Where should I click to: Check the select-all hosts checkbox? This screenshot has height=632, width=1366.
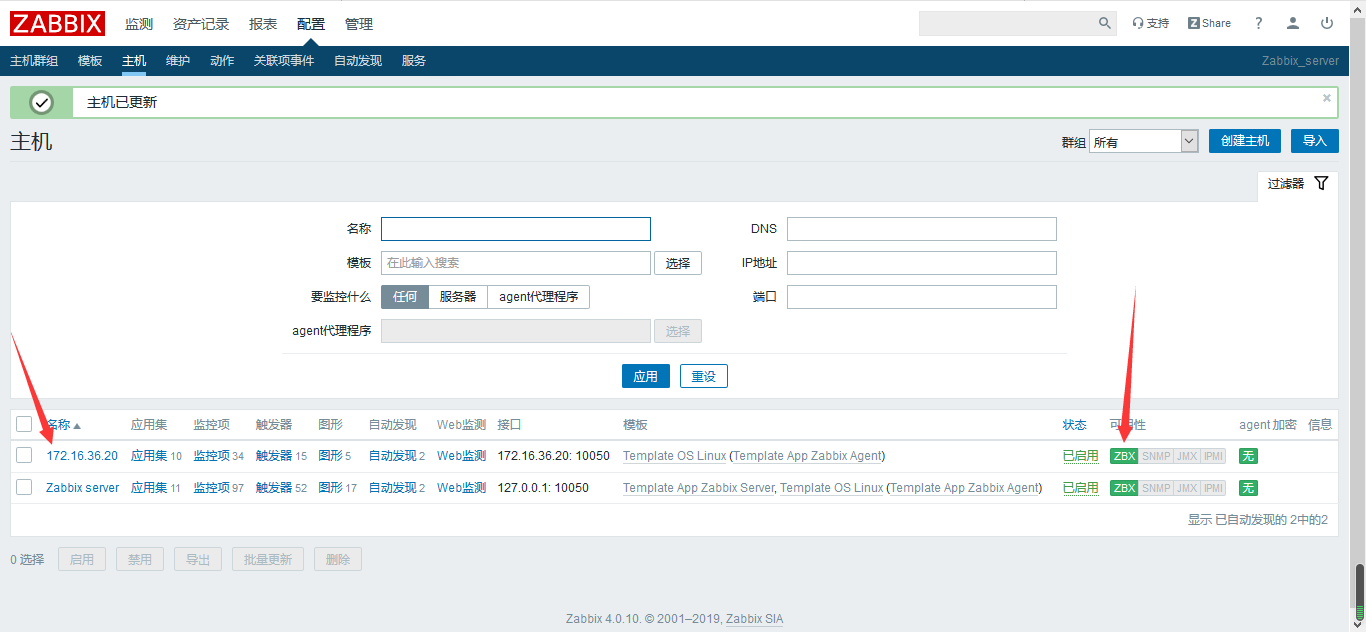(x=24, y=424)
